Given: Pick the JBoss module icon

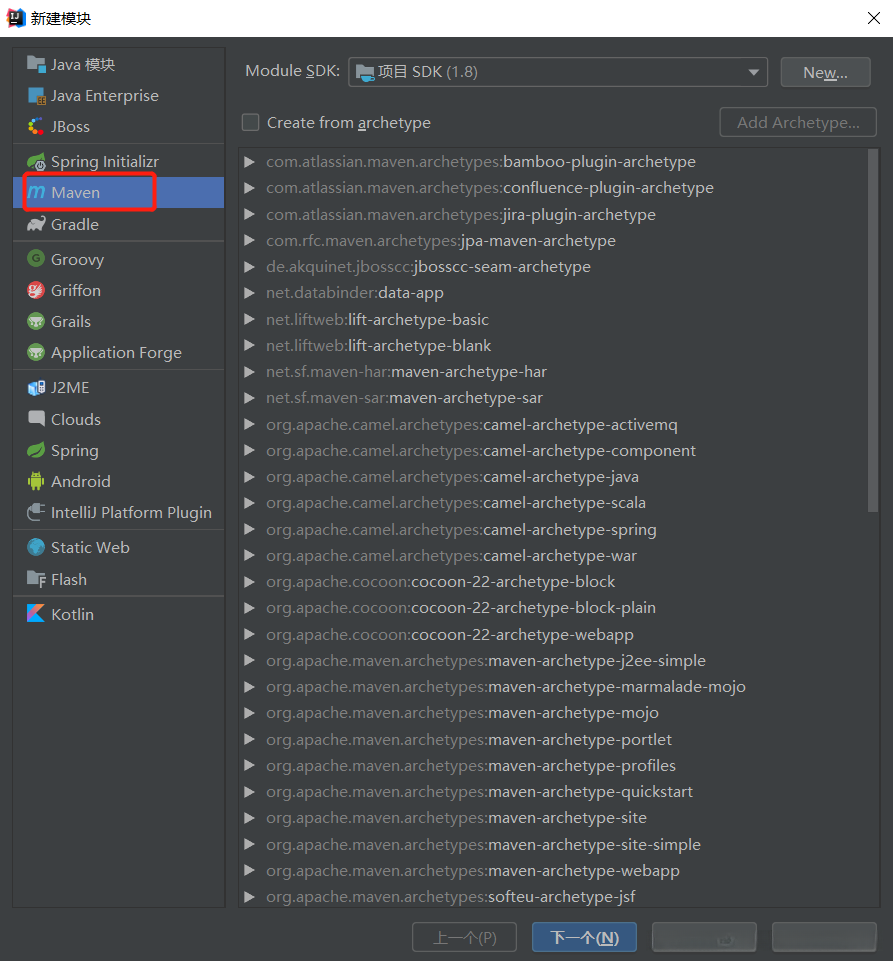Looking at the screenshot, I should 37,127.
